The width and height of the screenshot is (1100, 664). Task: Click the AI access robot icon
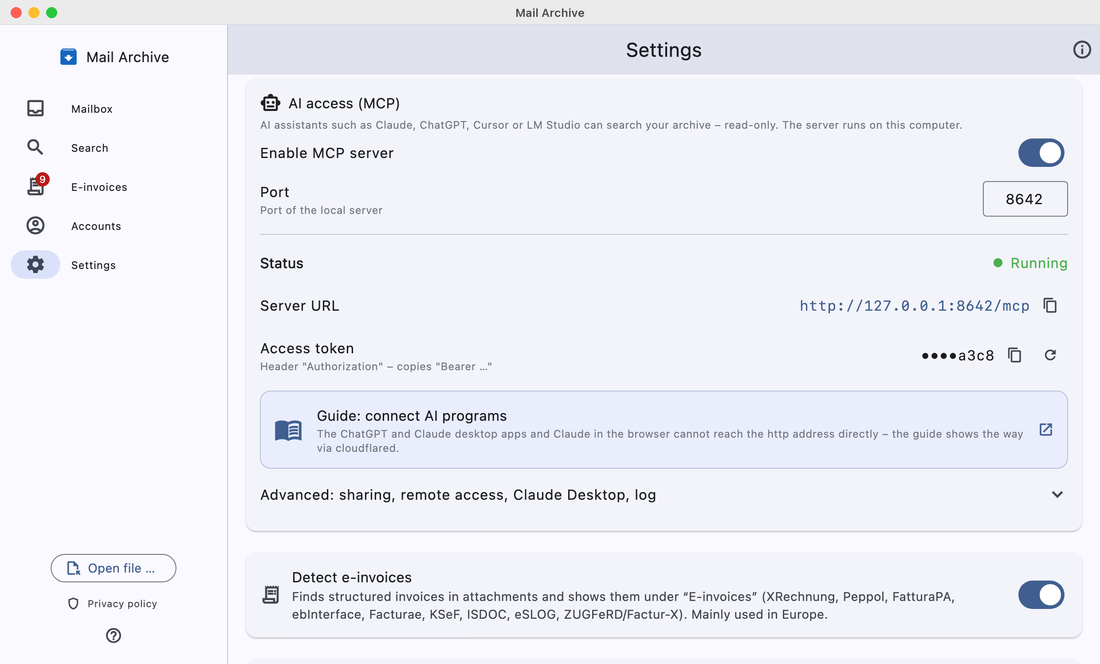[270, 103]
